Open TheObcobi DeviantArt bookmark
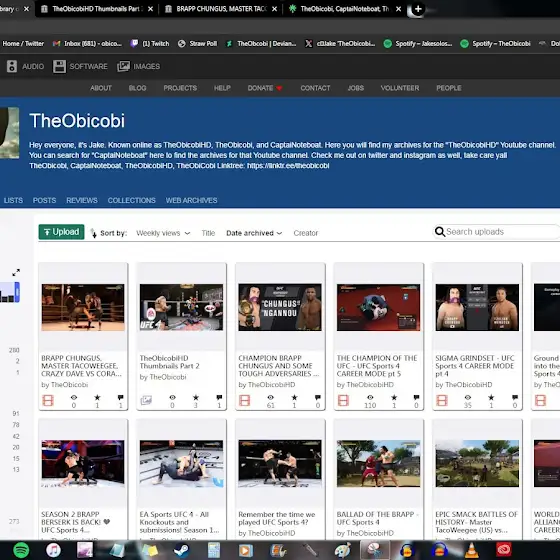The height and width of the screenshot is (560, 560). [x=261, y=44]
